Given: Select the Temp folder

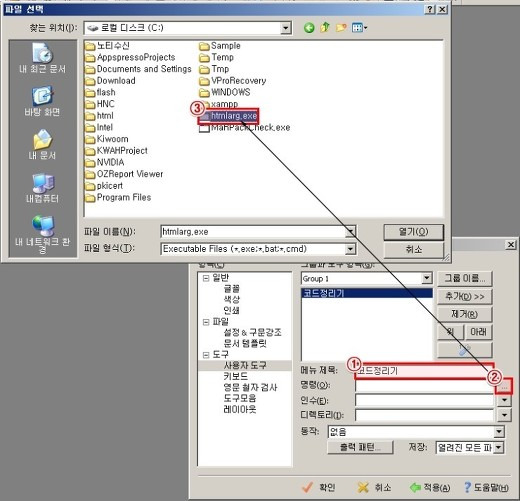Looking at the screenshot, I should point(217,57).
